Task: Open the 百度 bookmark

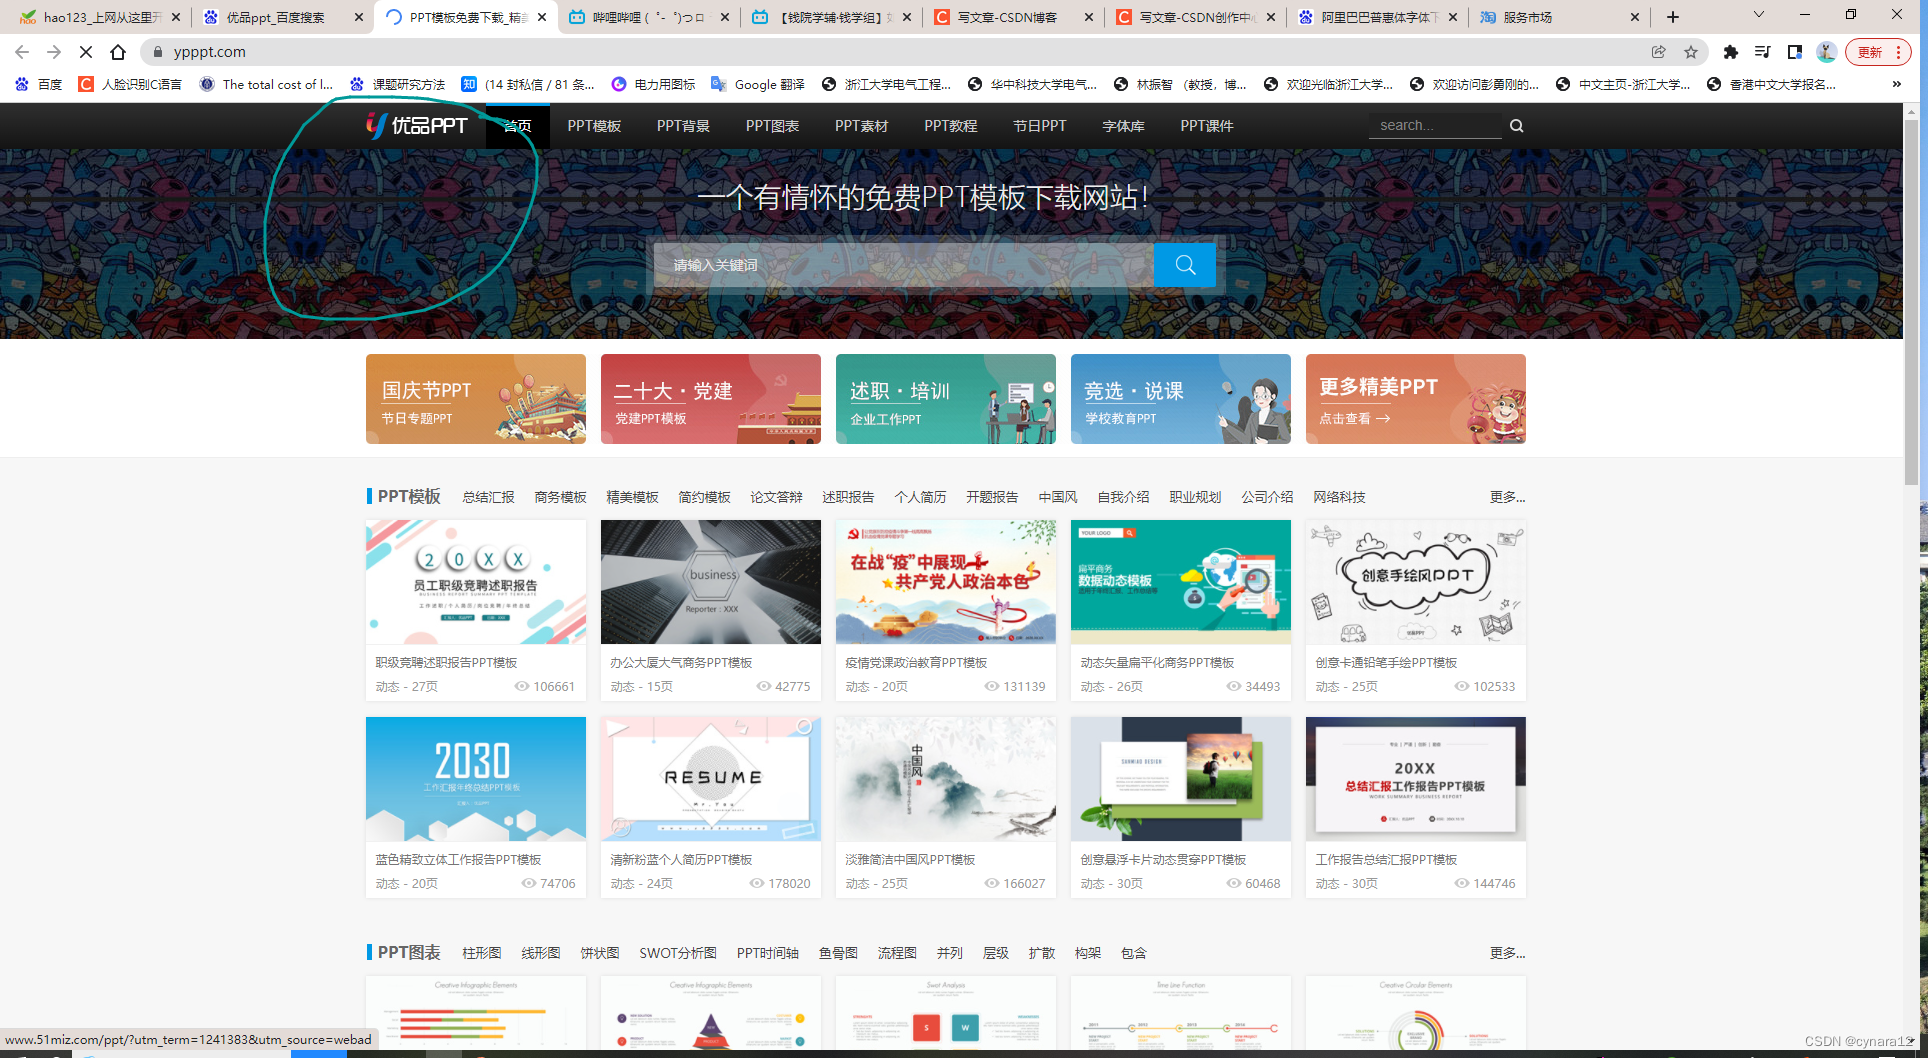Action: (39, 84)
